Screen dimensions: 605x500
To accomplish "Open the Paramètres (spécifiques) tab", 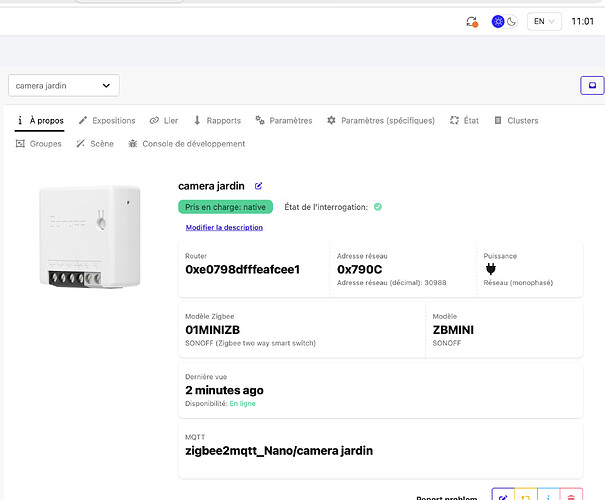I will pos(381,121).
